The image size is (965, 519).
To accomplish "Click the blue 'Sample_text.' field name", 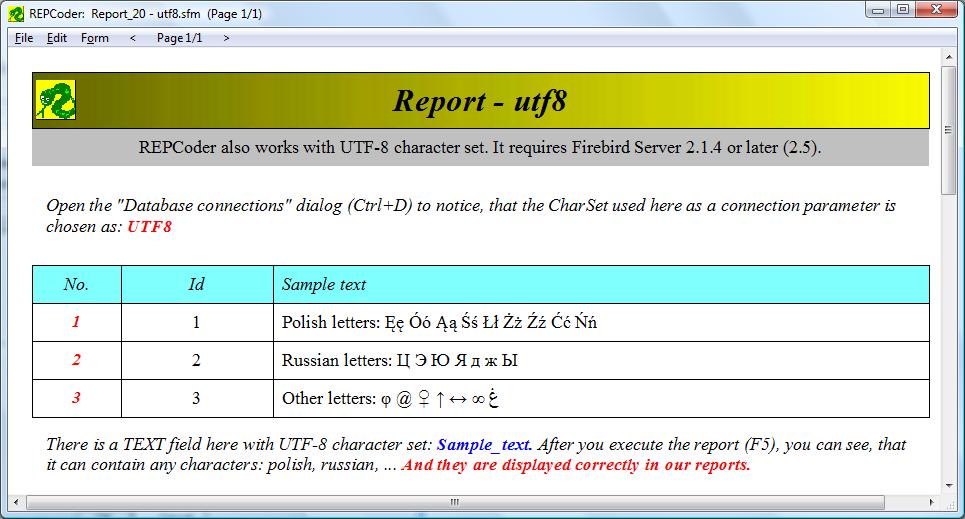I will tap(484, 445).
